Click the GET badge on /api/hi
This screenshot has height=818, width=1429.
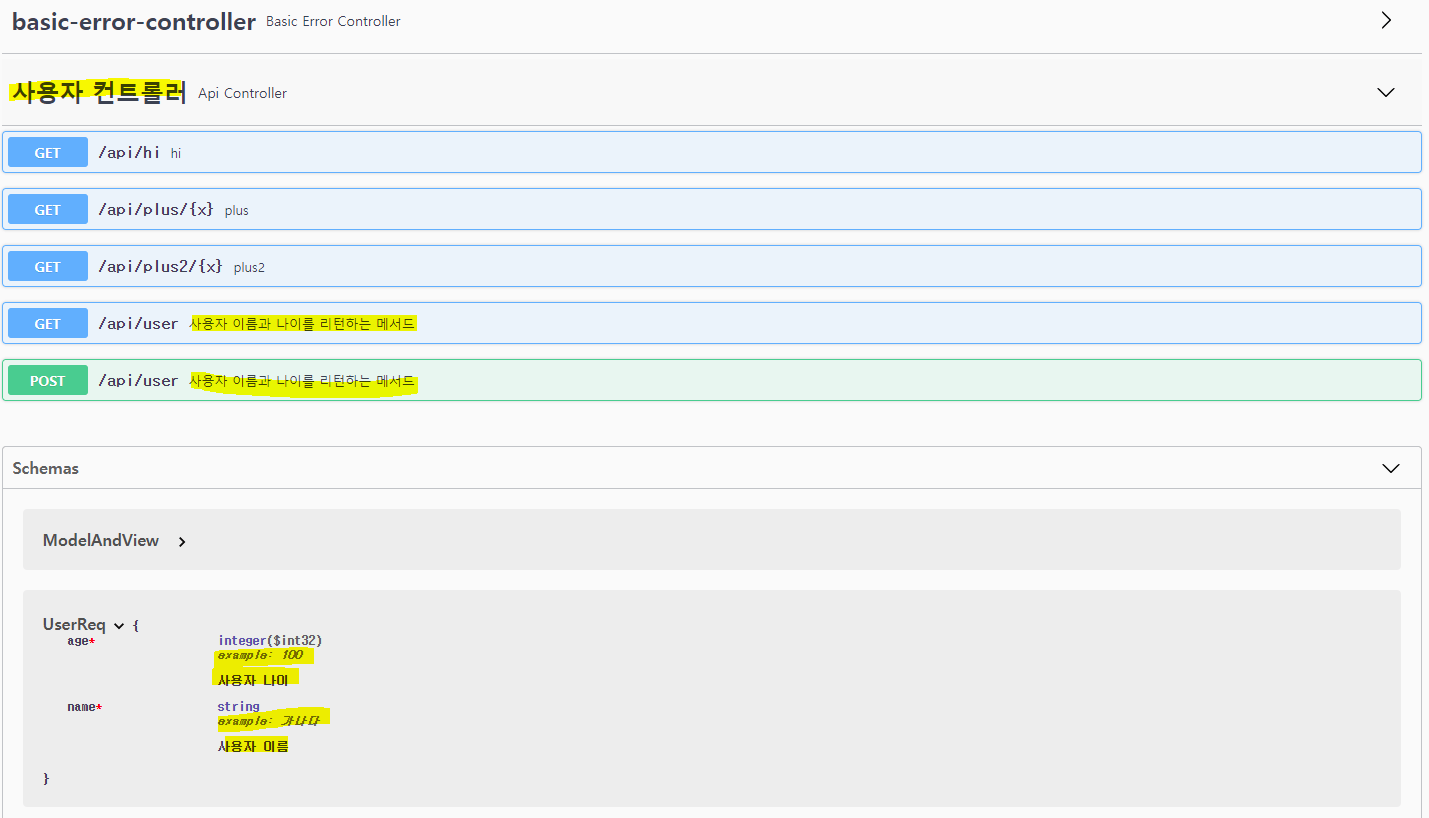47,152
